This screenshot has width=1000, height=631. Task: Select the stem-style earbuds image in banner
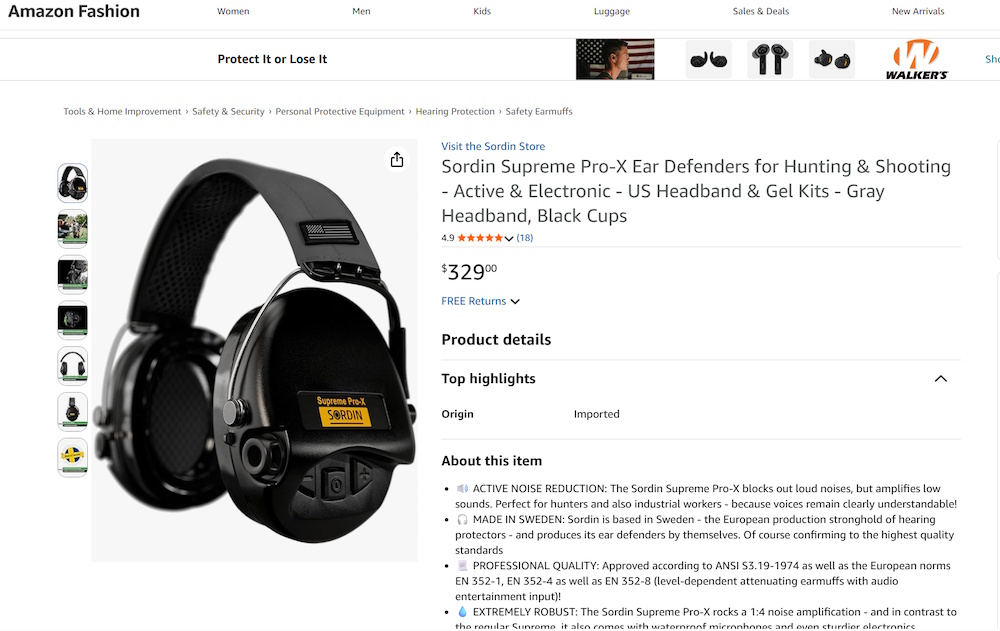(770, 59)
